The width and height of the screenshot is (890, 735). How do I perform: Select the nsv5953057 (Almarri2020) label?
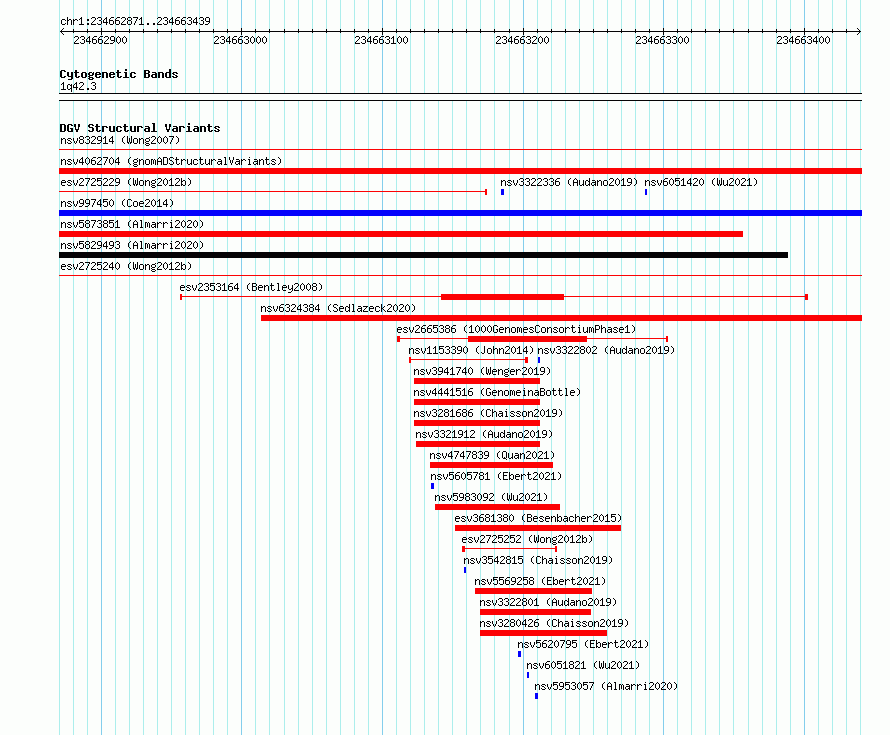coord(606,686)
